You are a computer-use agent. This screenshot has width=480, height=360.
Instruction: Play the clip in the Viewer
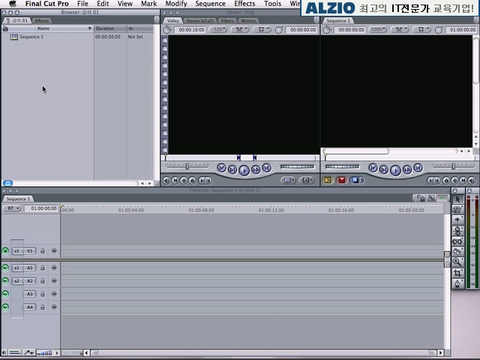pos(244,170)
